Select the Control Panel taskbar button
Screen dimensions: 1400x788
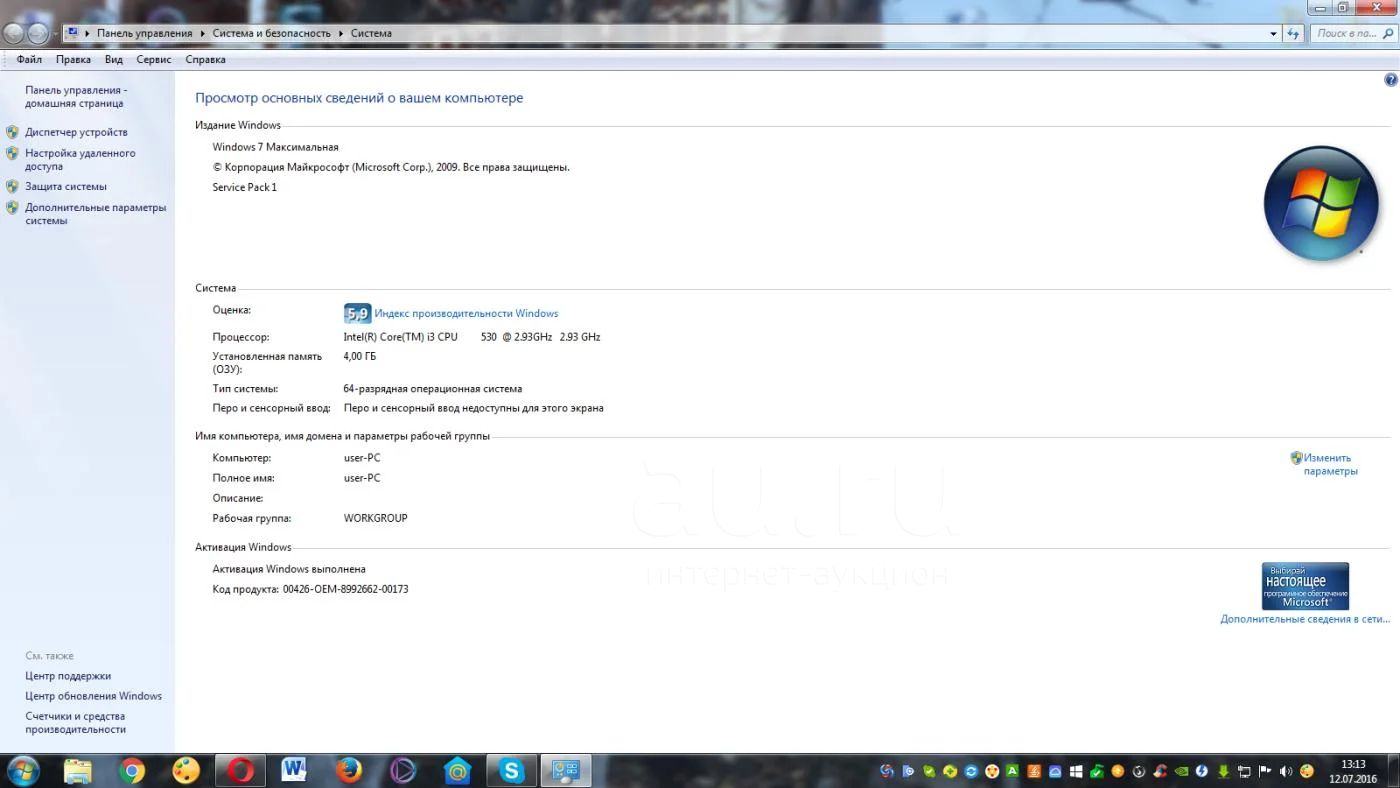(566, 771)
